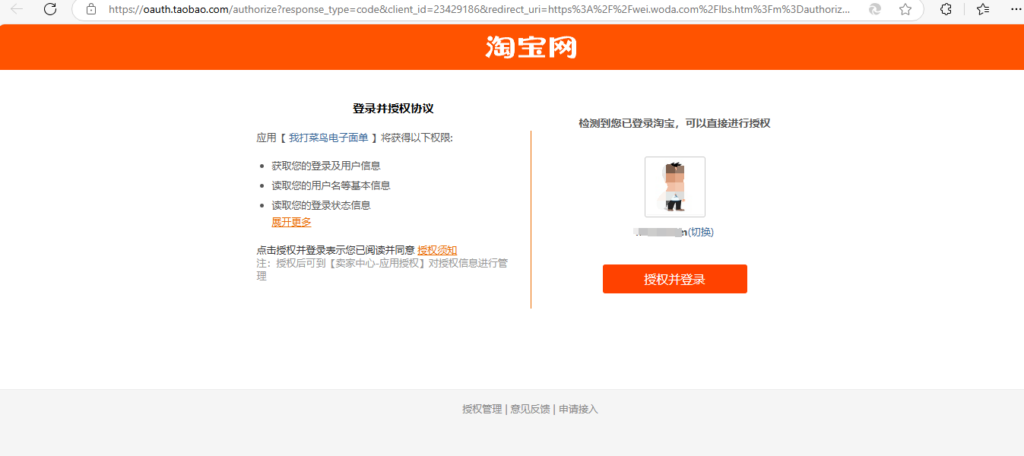Open 意见反馈 in the footer
The image size is (1024, 456).
click(530, 409)
